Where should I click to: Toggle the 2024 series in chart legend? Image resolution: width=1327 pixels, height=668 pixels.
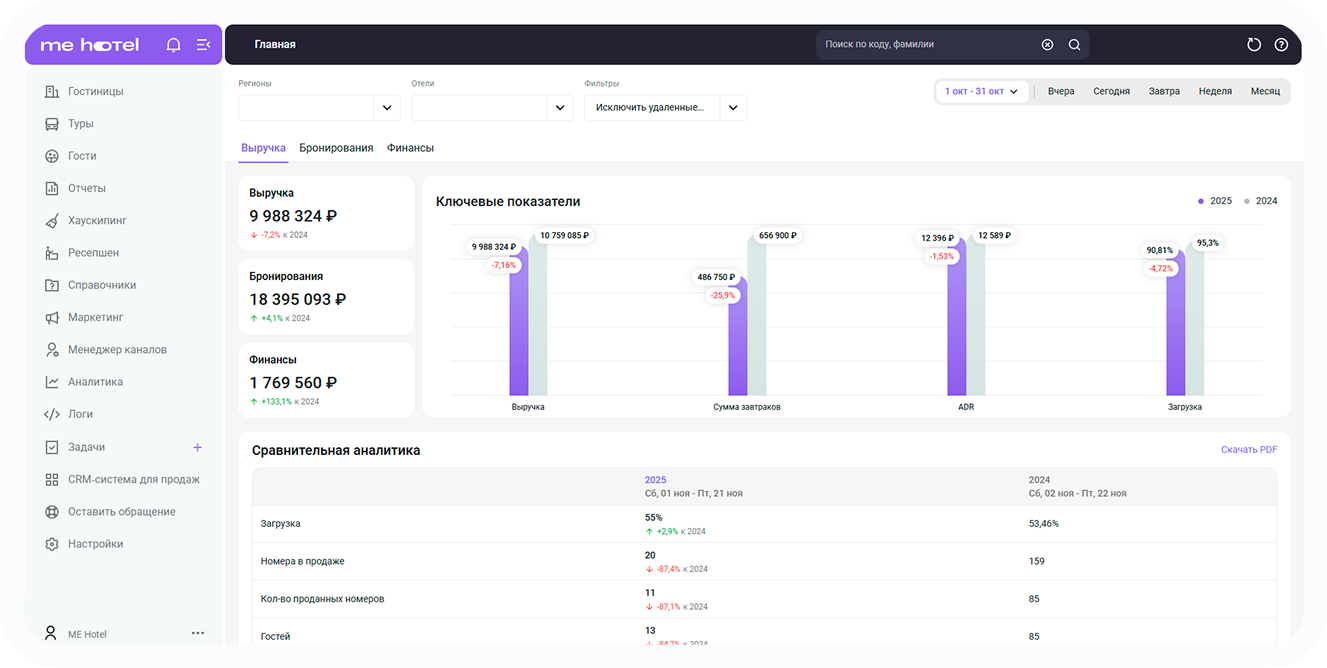(x=1261, y=201)
